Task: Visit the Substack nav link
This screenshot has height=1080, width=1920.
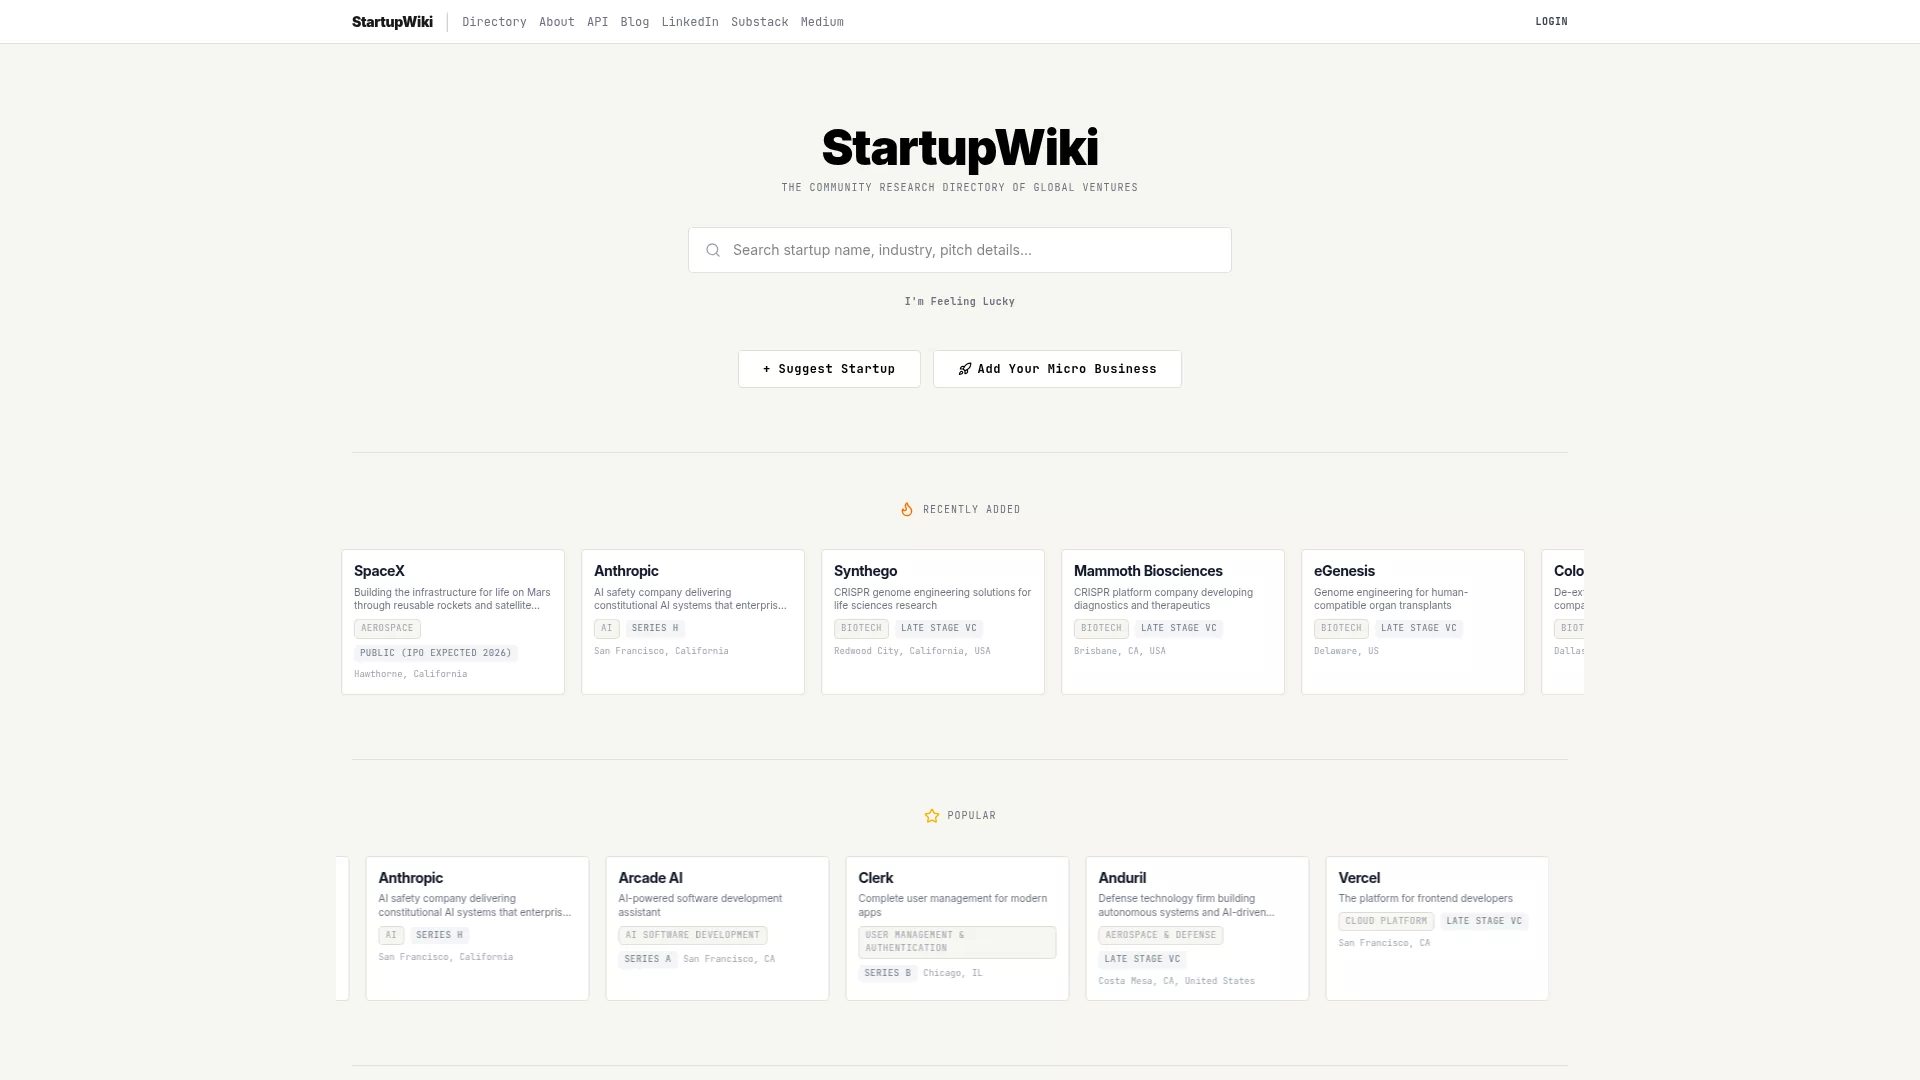Action: 760,22
